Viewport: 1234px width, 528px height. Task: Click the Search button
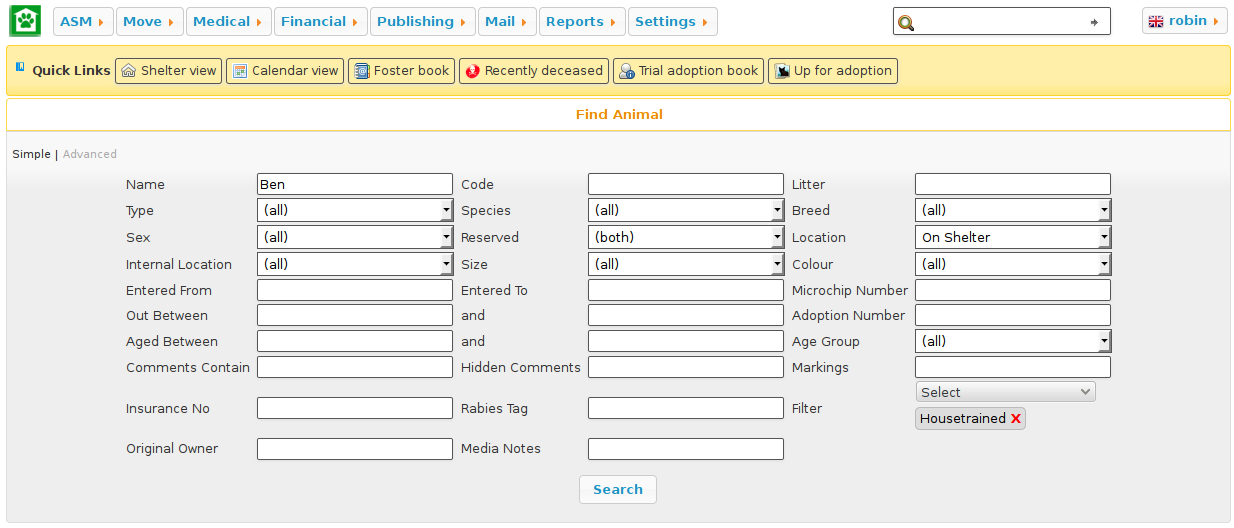click(x=617, y=489)
